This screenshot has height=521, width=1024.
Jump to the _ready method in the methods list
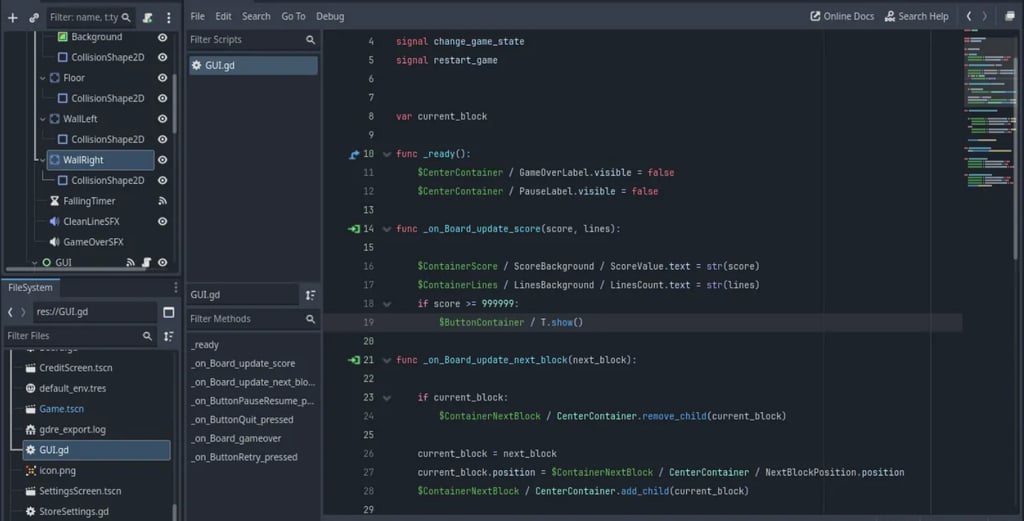click(205, 345)
